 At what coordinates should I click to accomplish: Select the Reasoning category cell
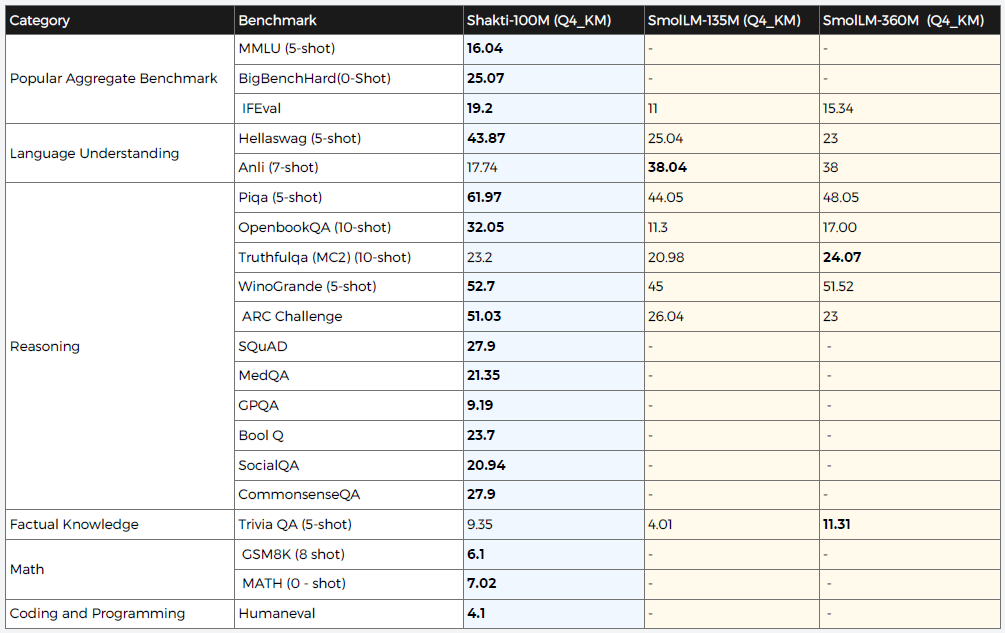tap(44, 346)
